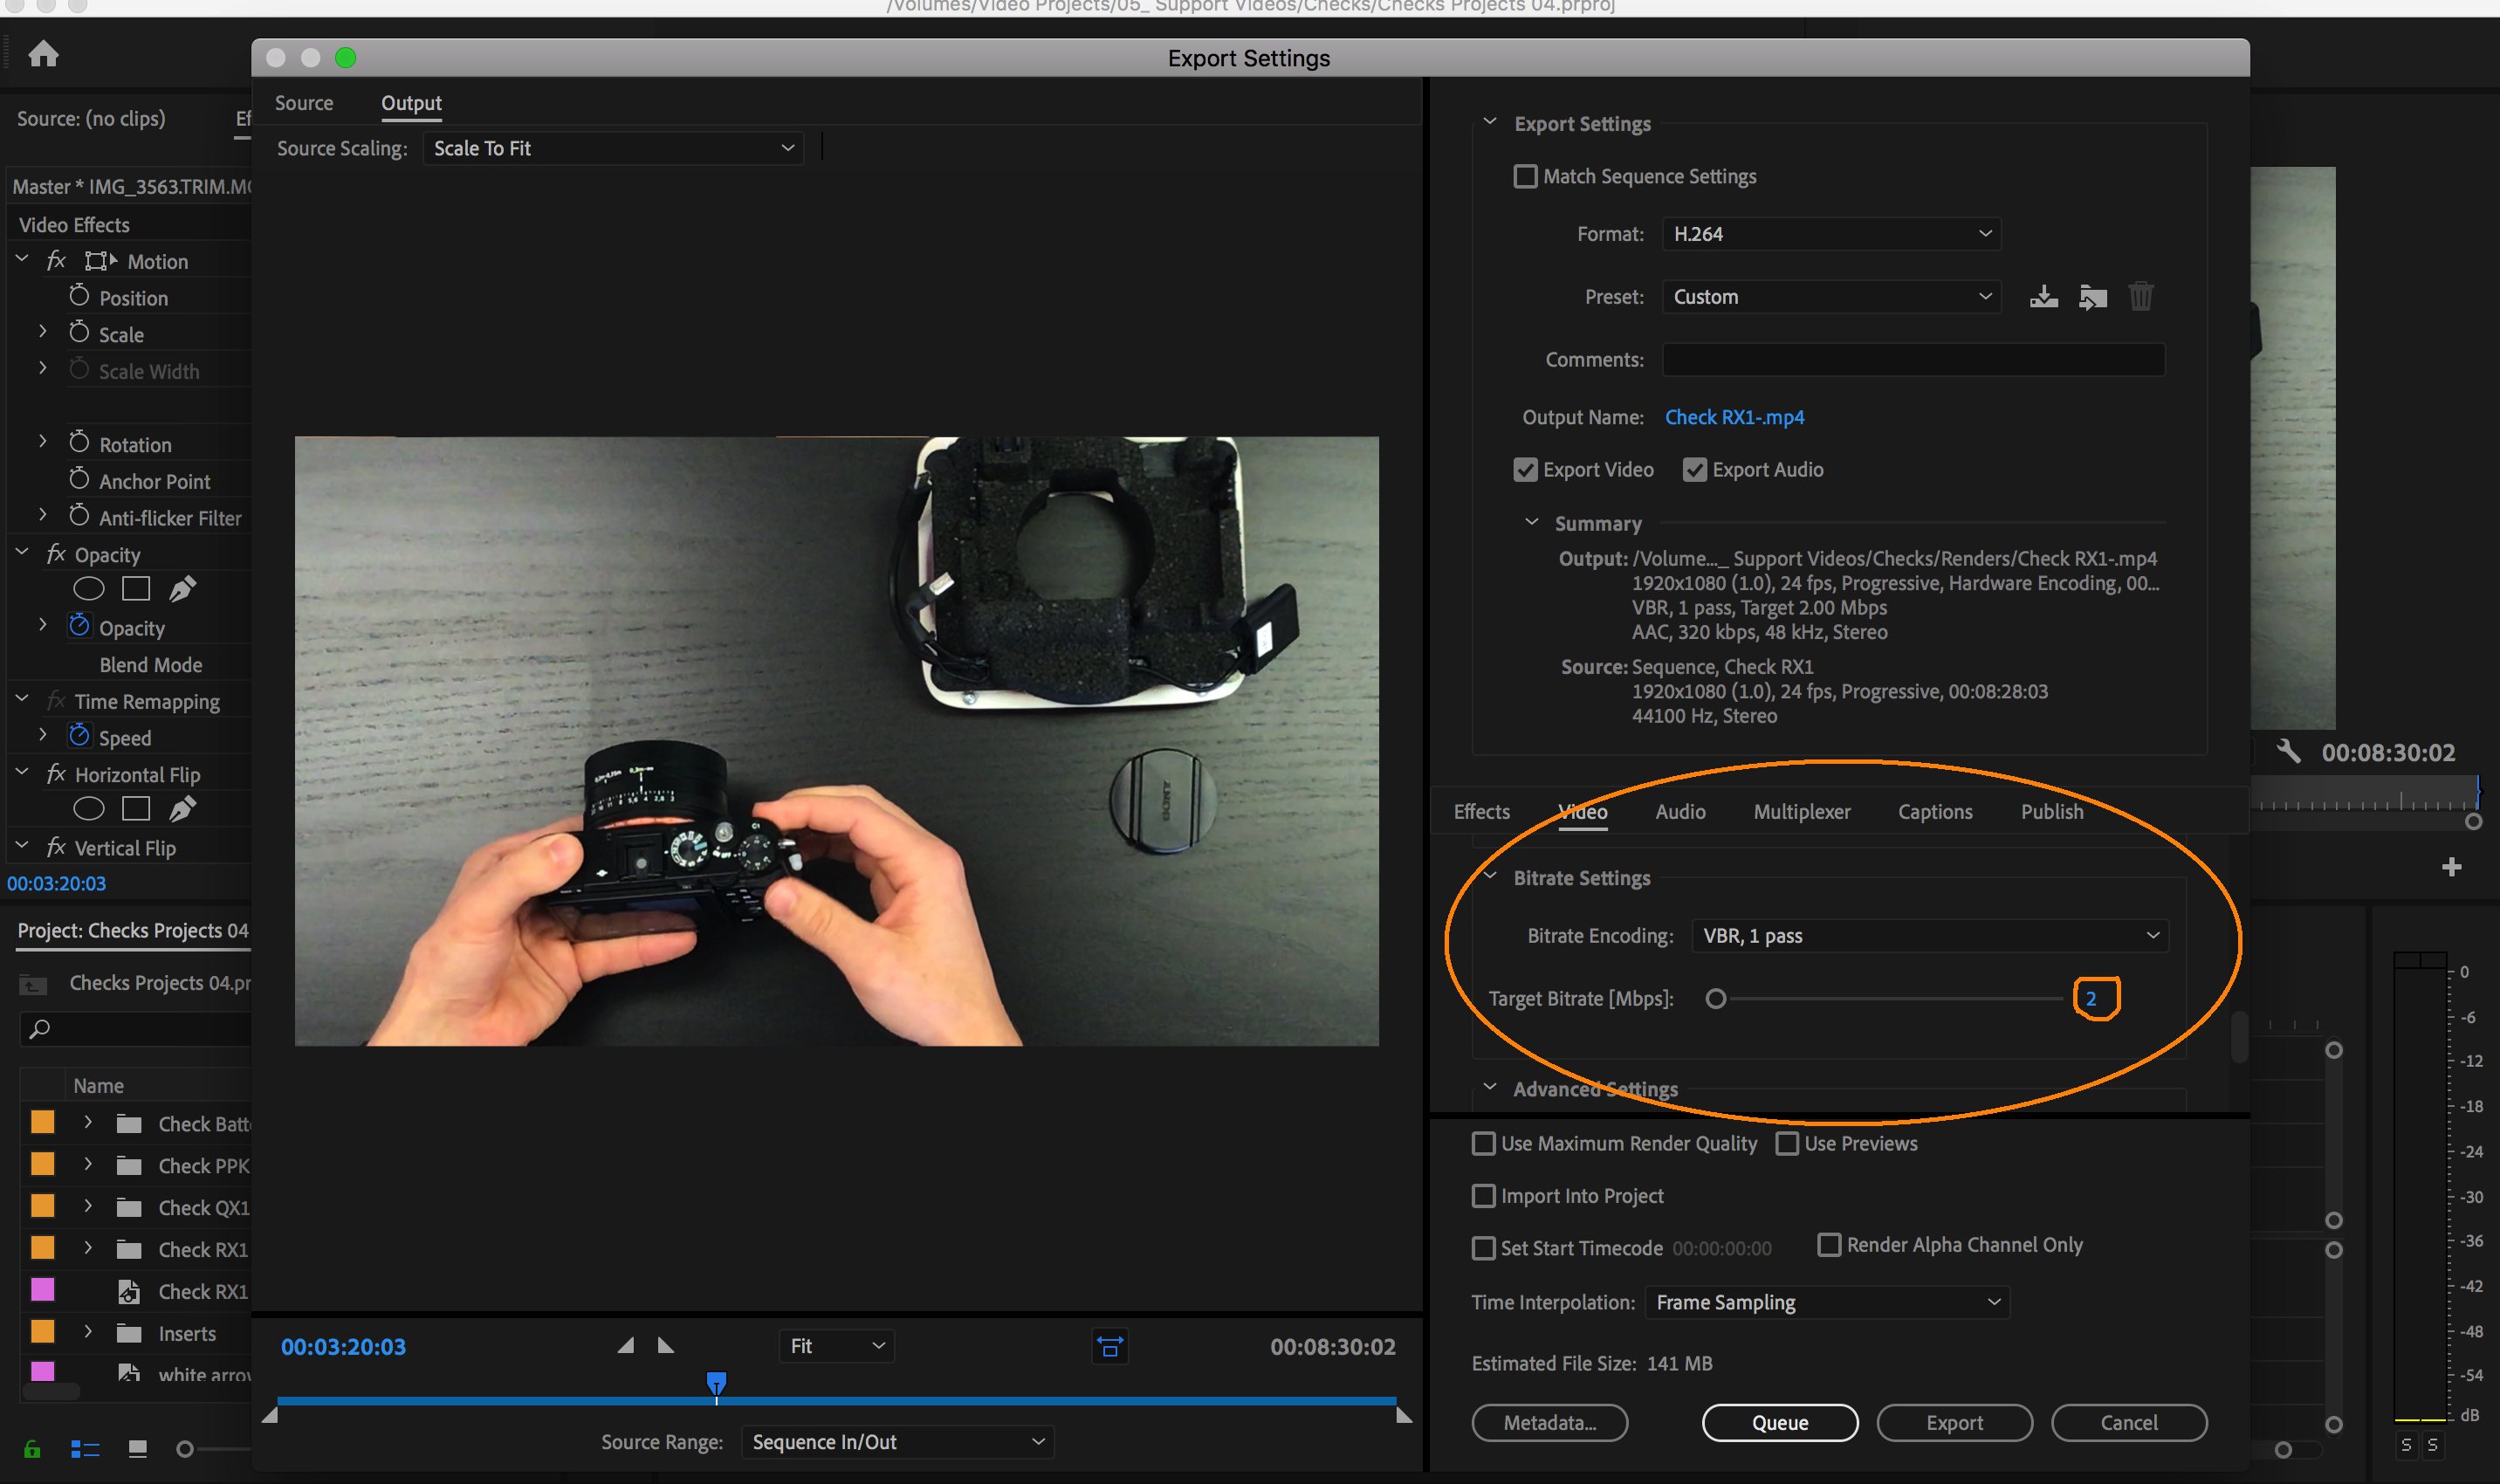Click the Queue button
This screenshot has width=2500, height=1484.
(x=1779, y=1422)
